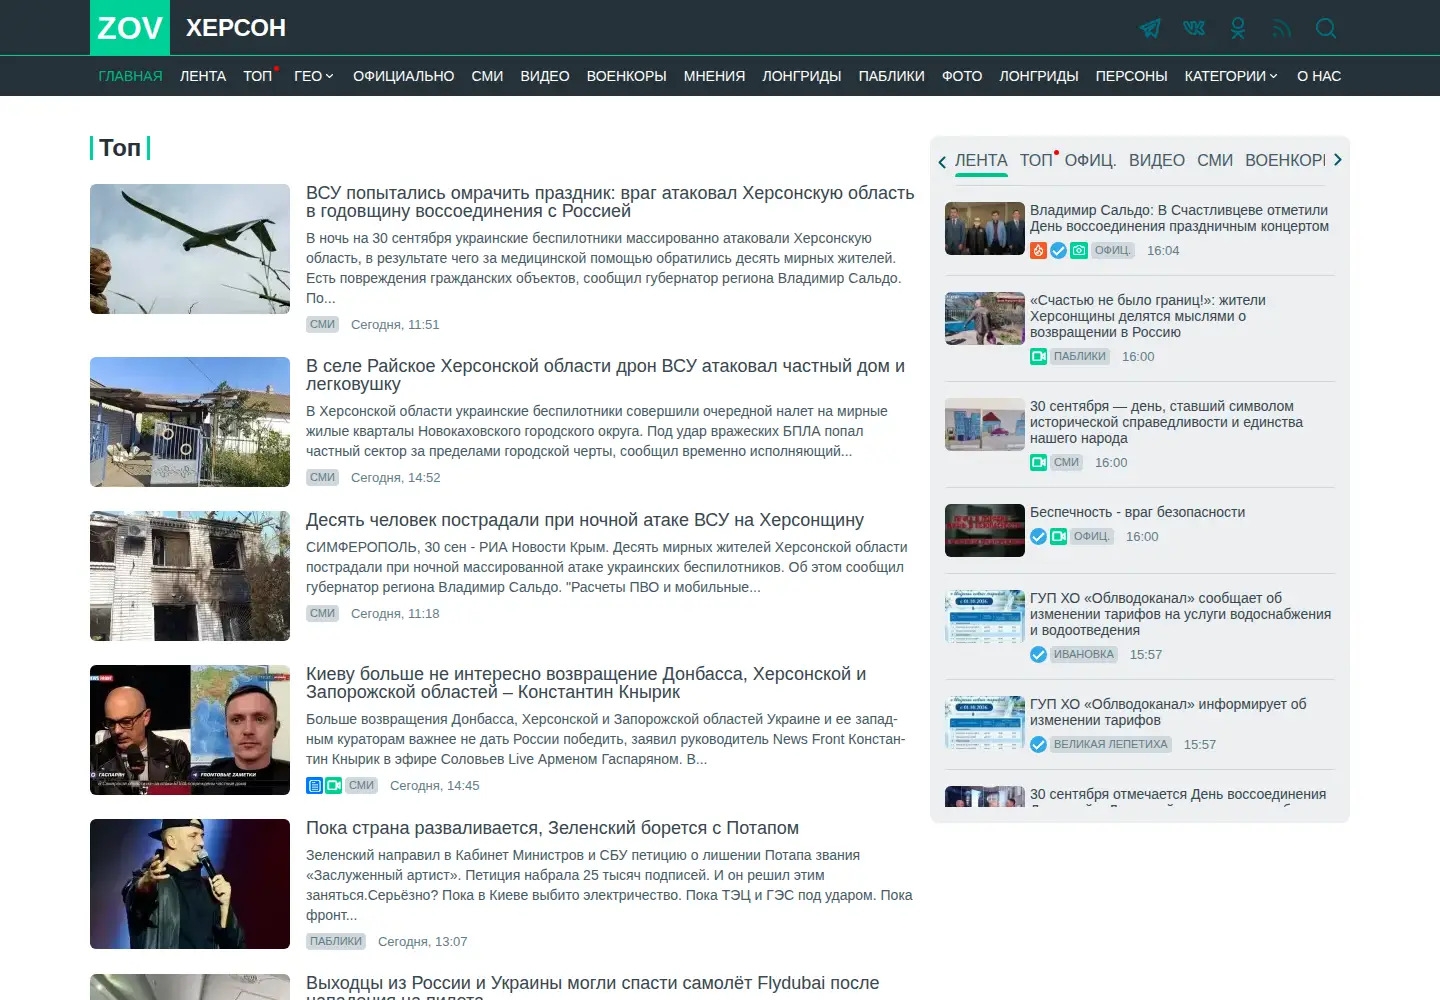
Task: Click video icon beside the sidebar ПАБЛИКИ tag at 16:00
Action: pos(1038,356)
